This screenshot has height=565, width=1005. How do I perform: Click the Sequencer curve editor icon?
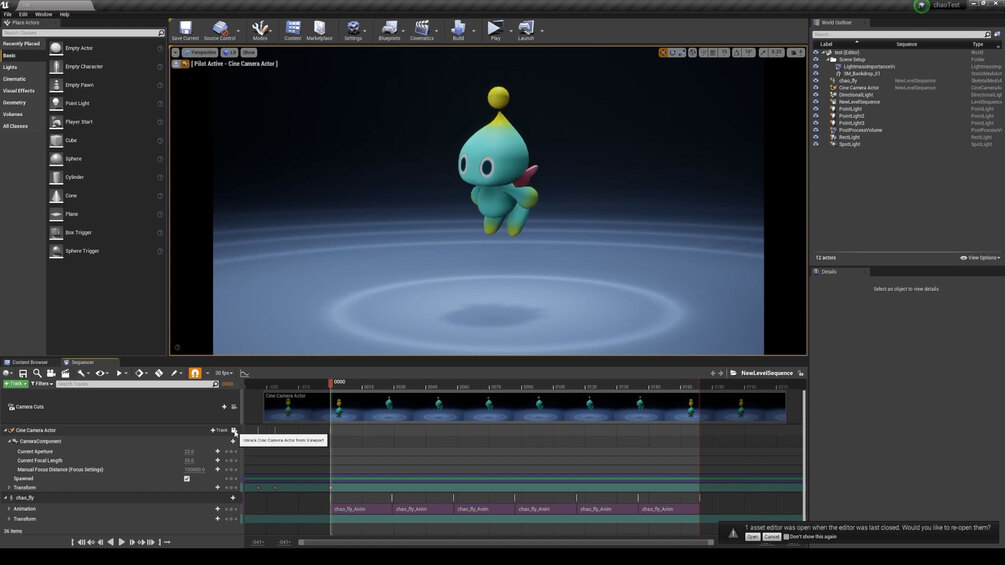[x=244, y=373]
